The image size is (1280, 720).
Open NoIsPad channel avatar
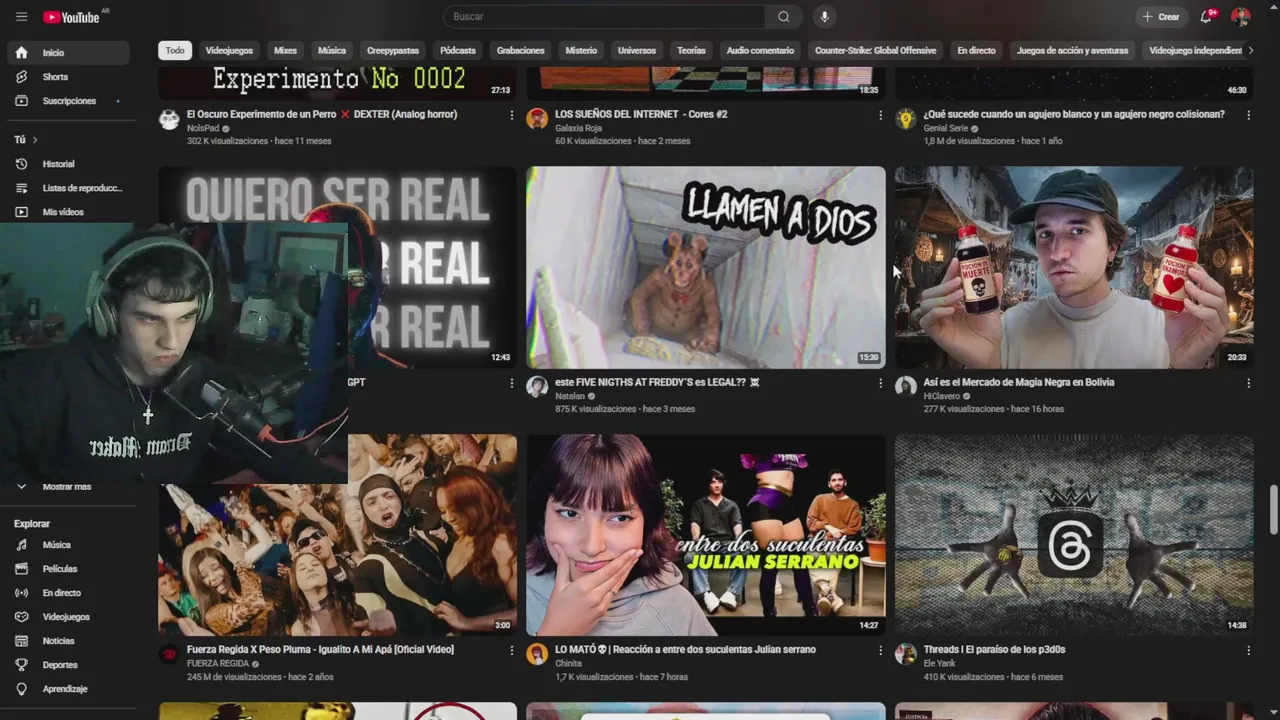tap(170, 120)
